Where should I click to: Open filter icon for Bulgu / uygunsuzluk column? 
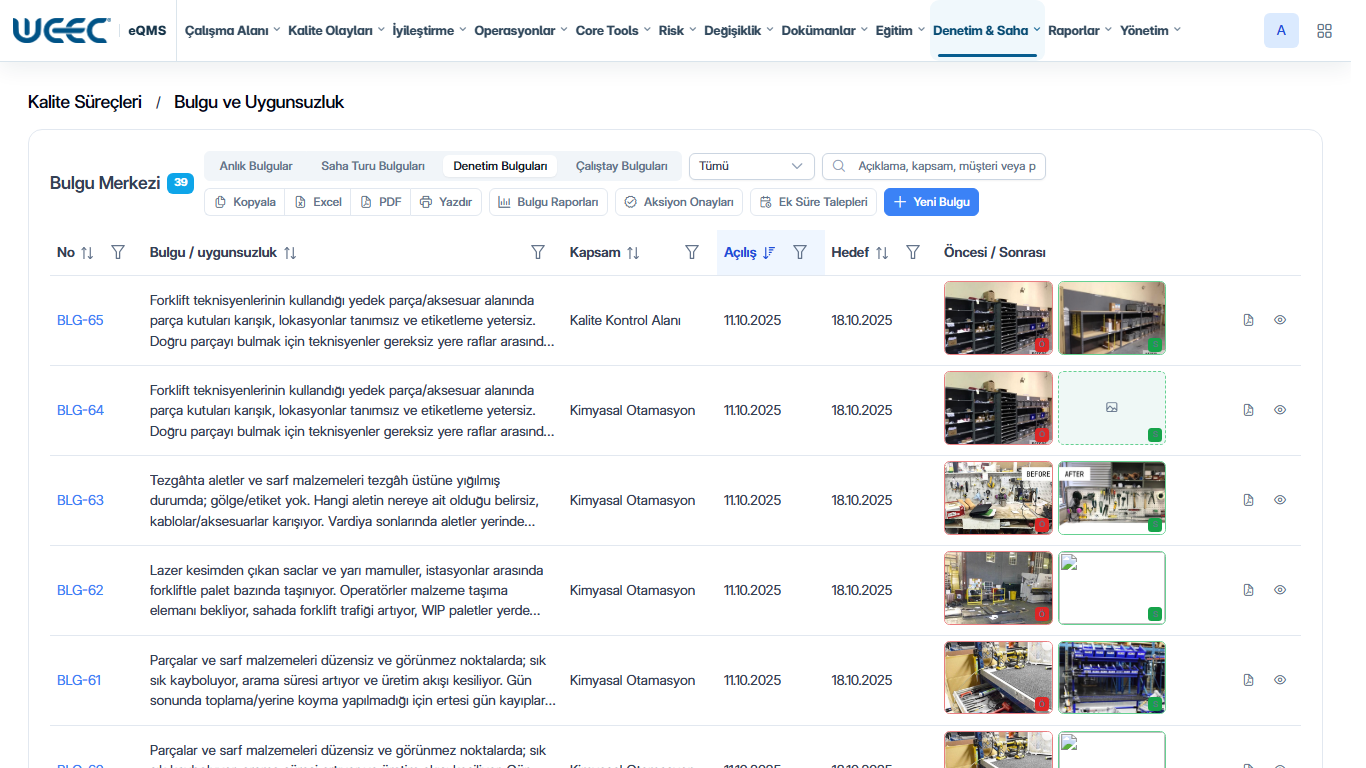coord(538,253)
